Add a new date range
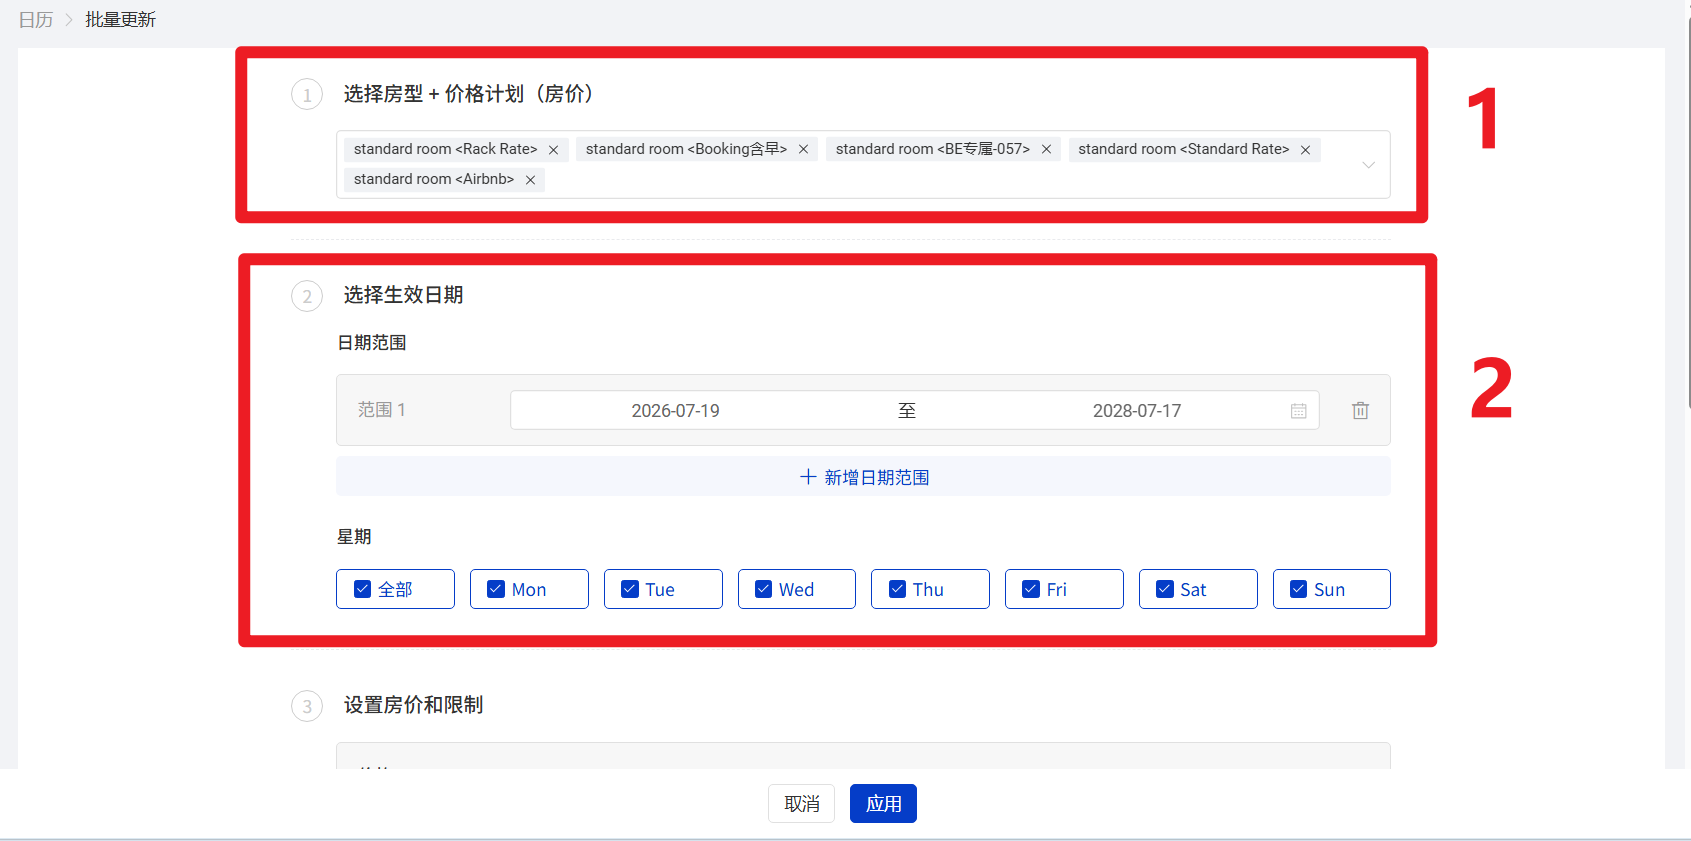Viewport: 1691px width, 841px height. point(863,477)
